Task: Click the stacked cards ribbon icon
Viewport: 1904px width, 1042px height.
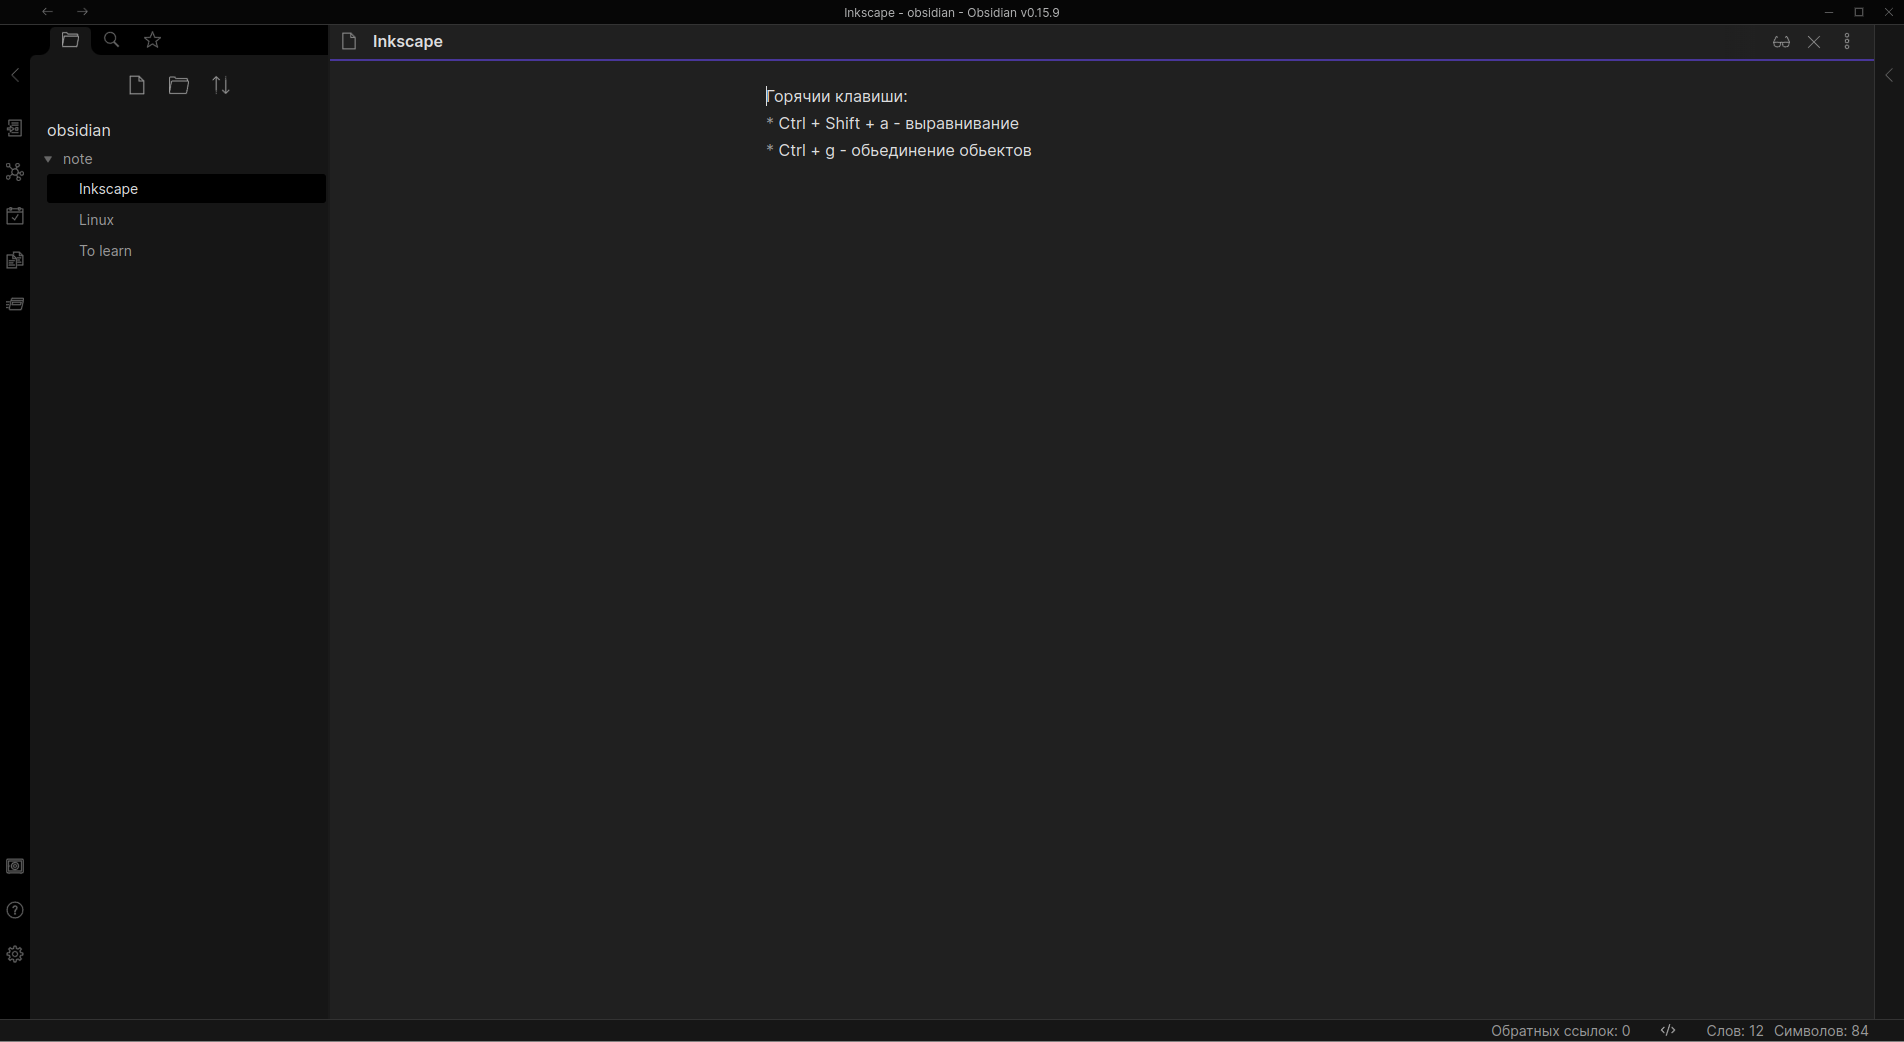Action: click(x=15, y=304)
